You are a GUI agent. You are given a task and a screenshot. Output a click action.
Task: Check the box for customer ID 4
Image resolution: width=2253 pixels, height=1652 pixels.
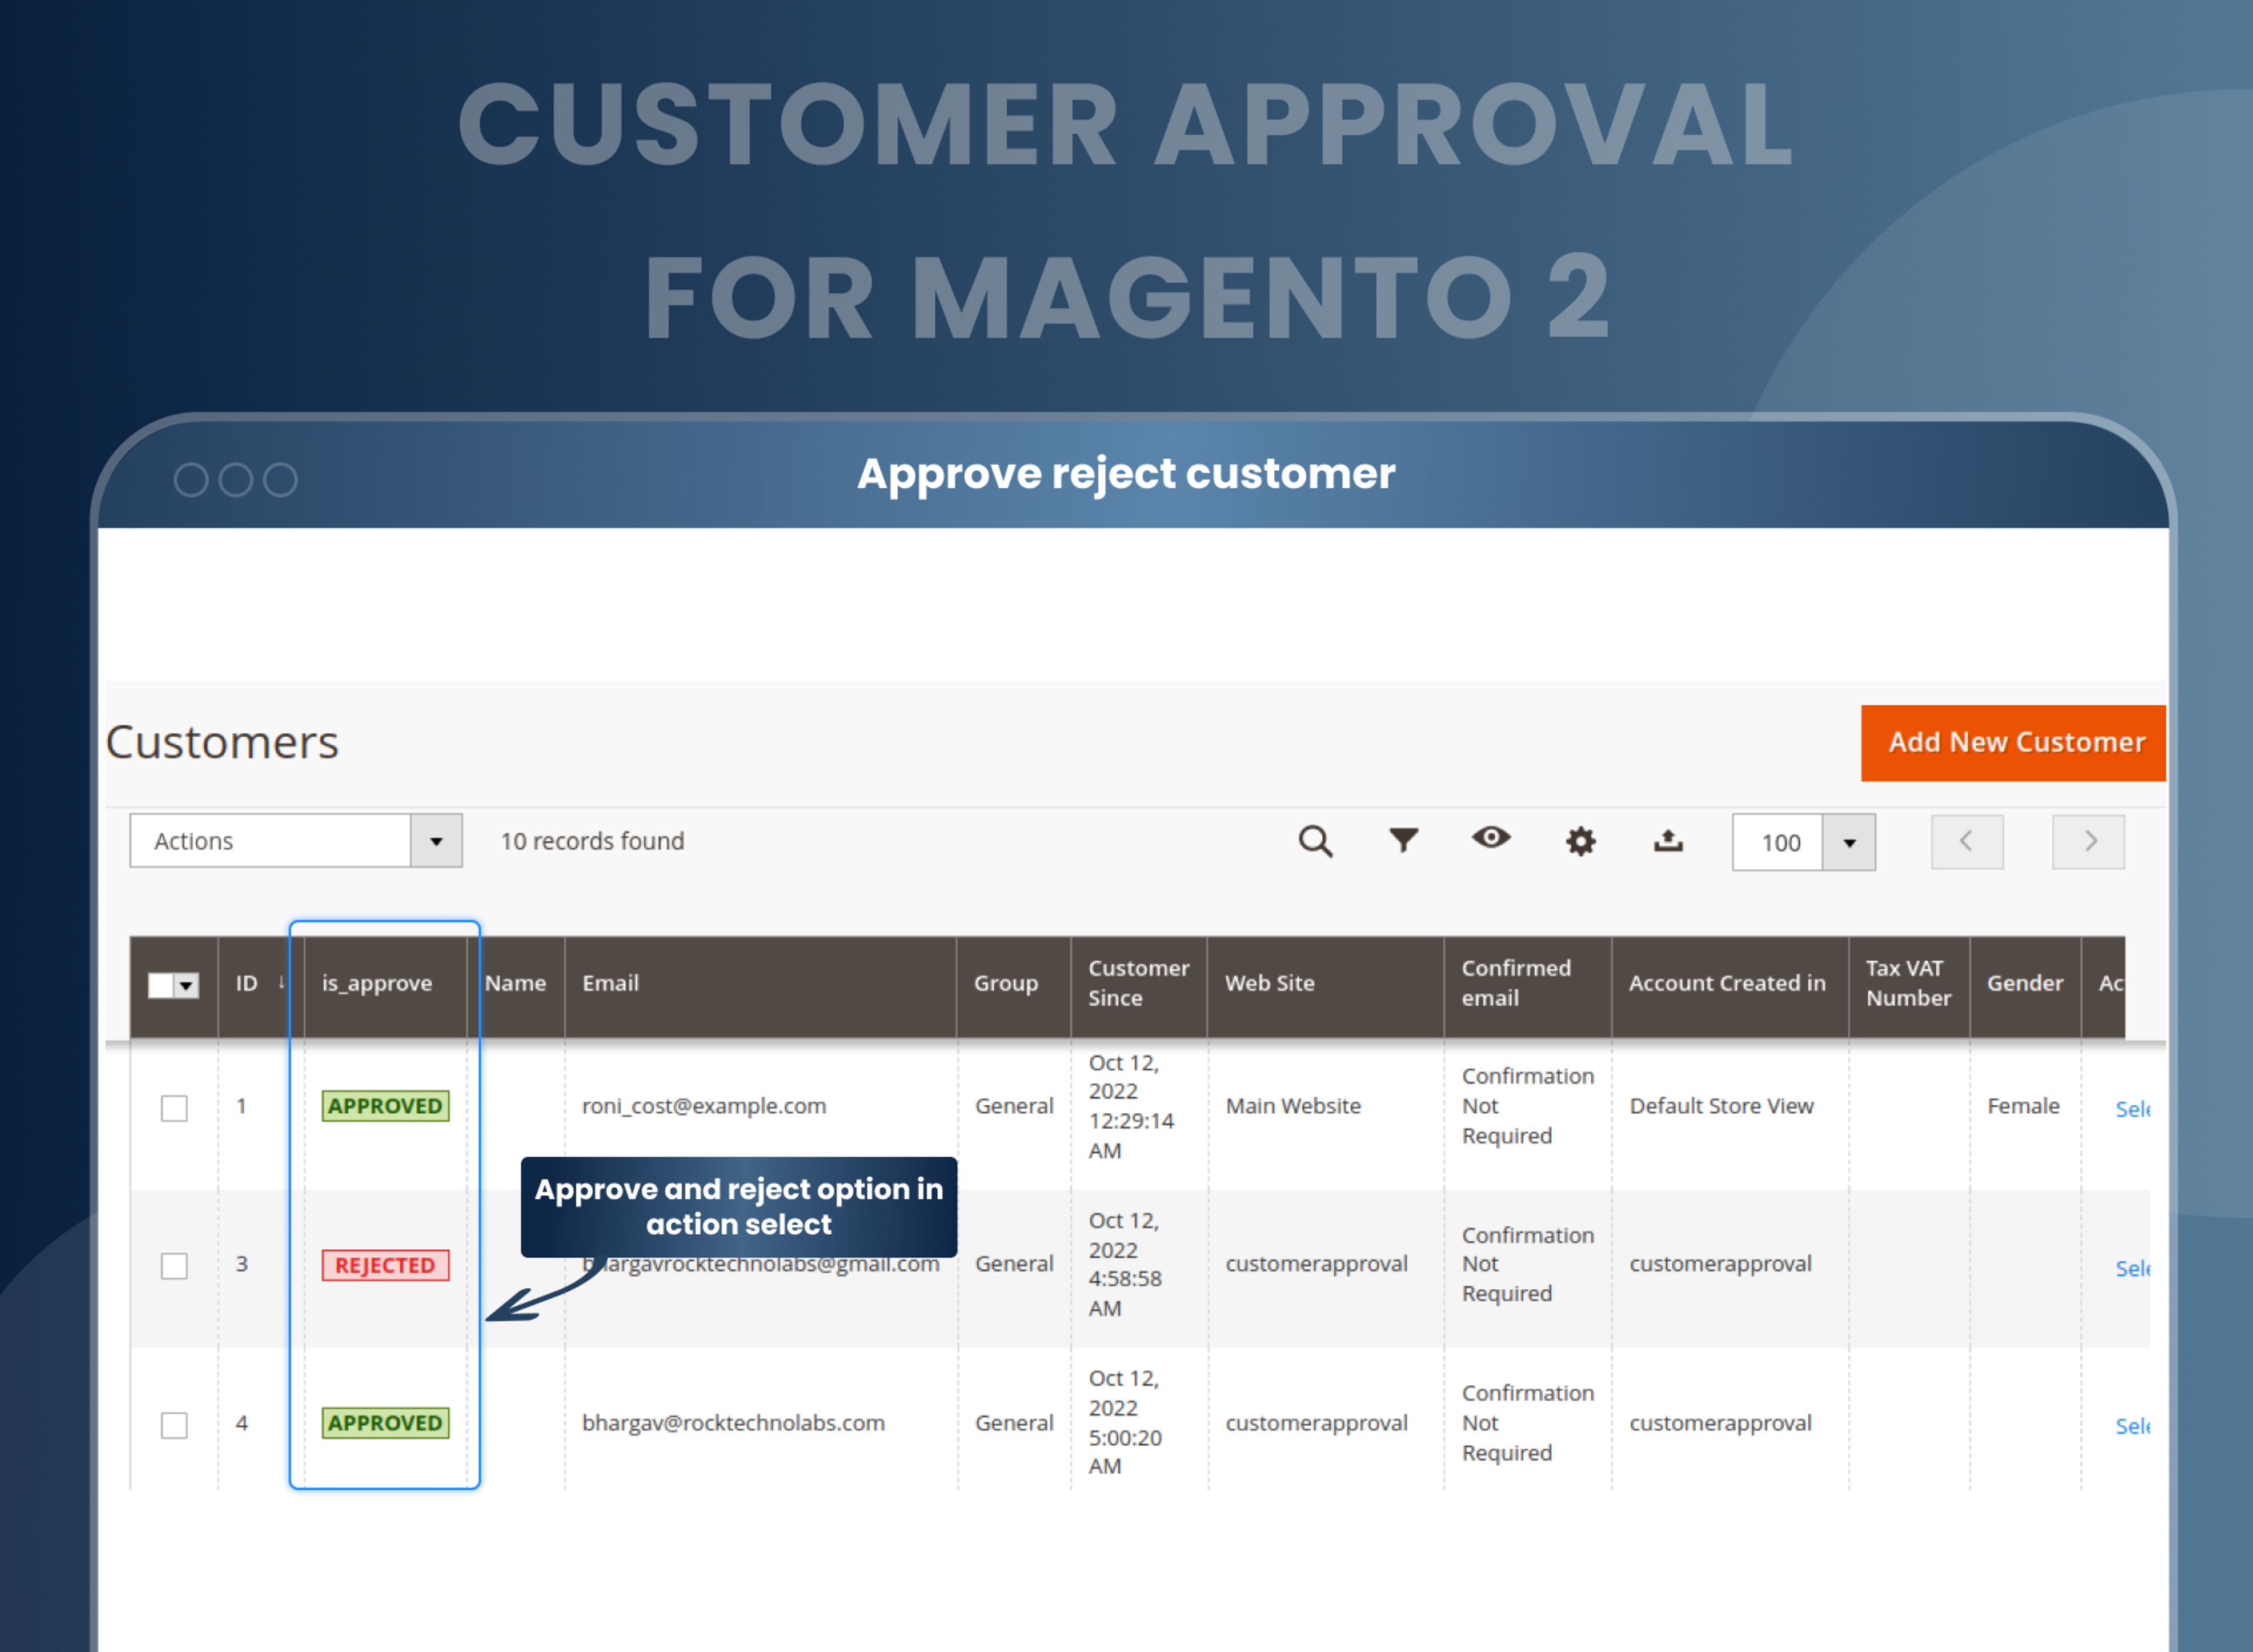click(x=174, y=1424)
